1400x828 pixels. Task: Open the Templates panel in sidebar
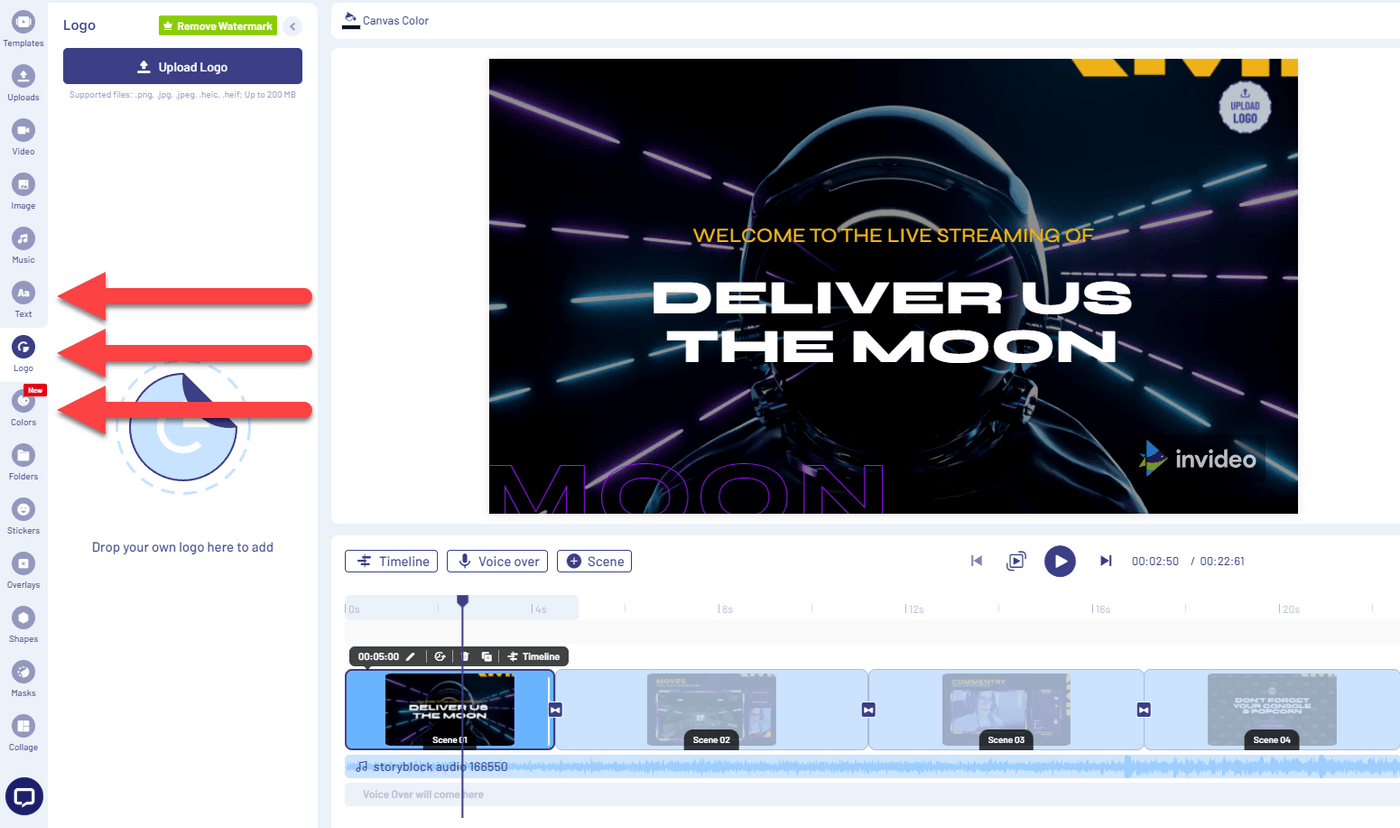(x=23, y=28)
